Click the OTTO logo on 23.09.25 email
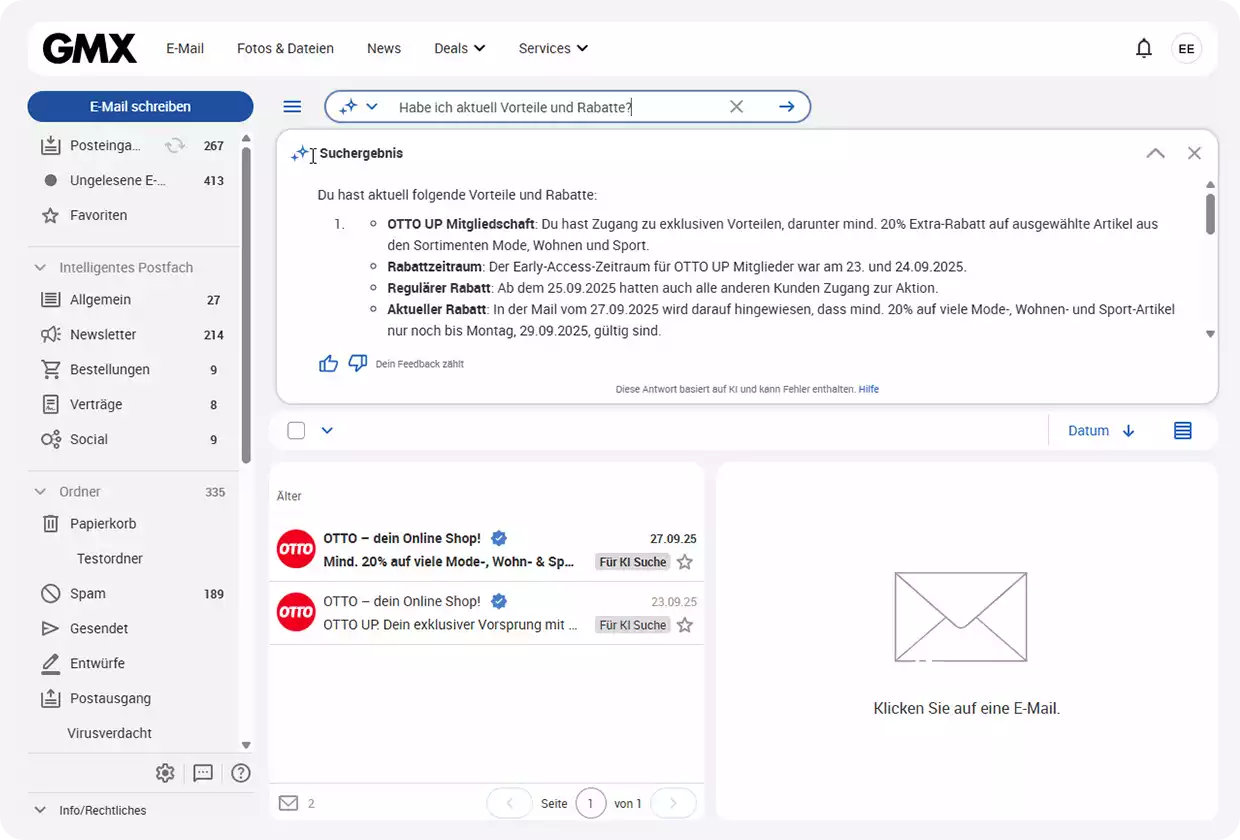 point(296,612)
